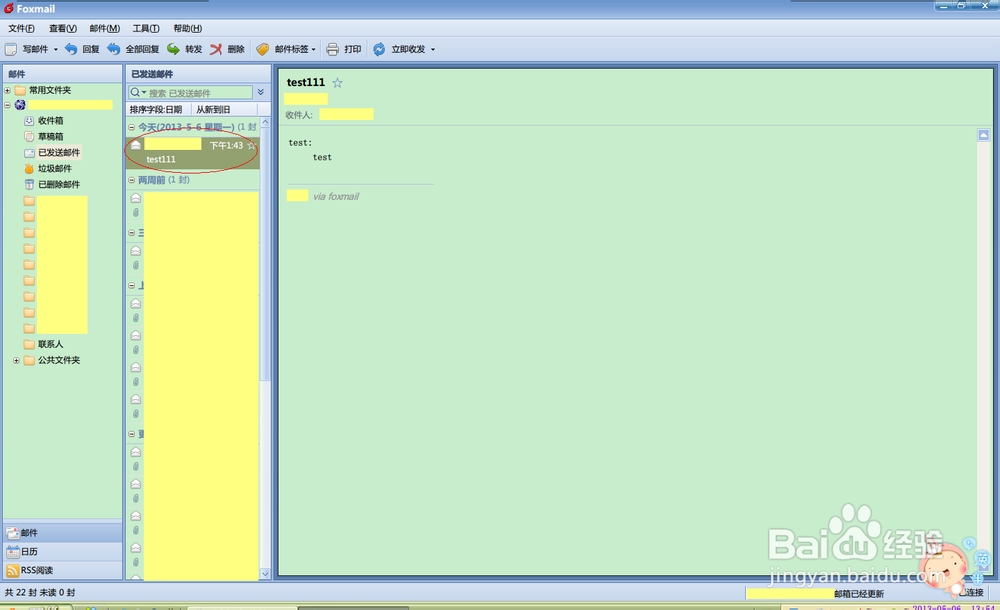The image size is (1000, 610).
Task: Click the 转发 forward button
Action: click(184, 49)
